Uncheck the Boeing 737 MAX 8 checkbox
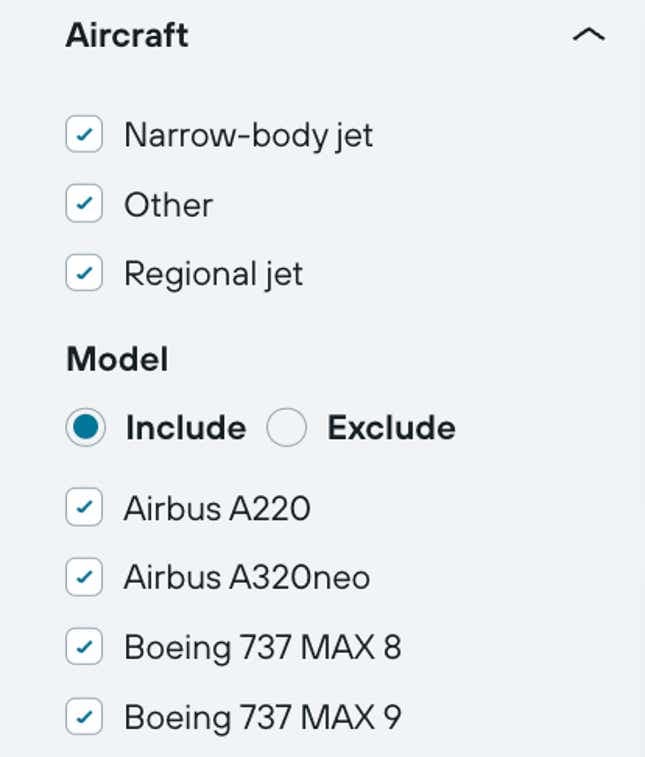Viewport: 645px width, 757px height. (x=84, y=647)
